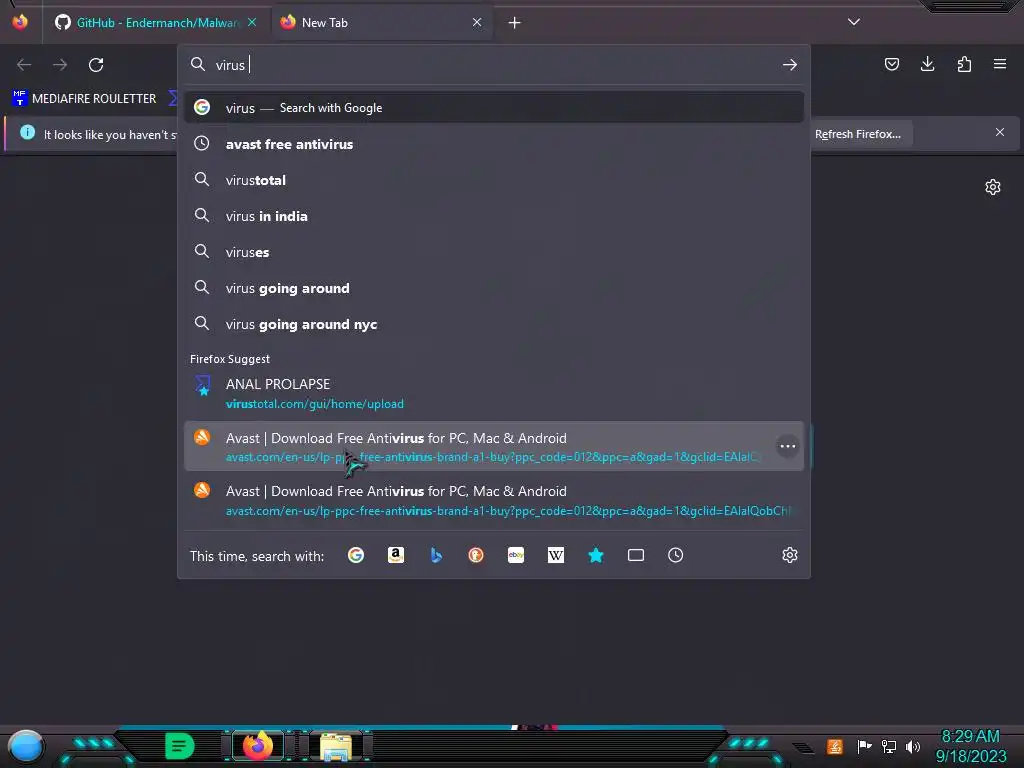Search bookmarks with the star icon
The width and height of the screenshot is (1024, 768).
[x=596, y=555]
